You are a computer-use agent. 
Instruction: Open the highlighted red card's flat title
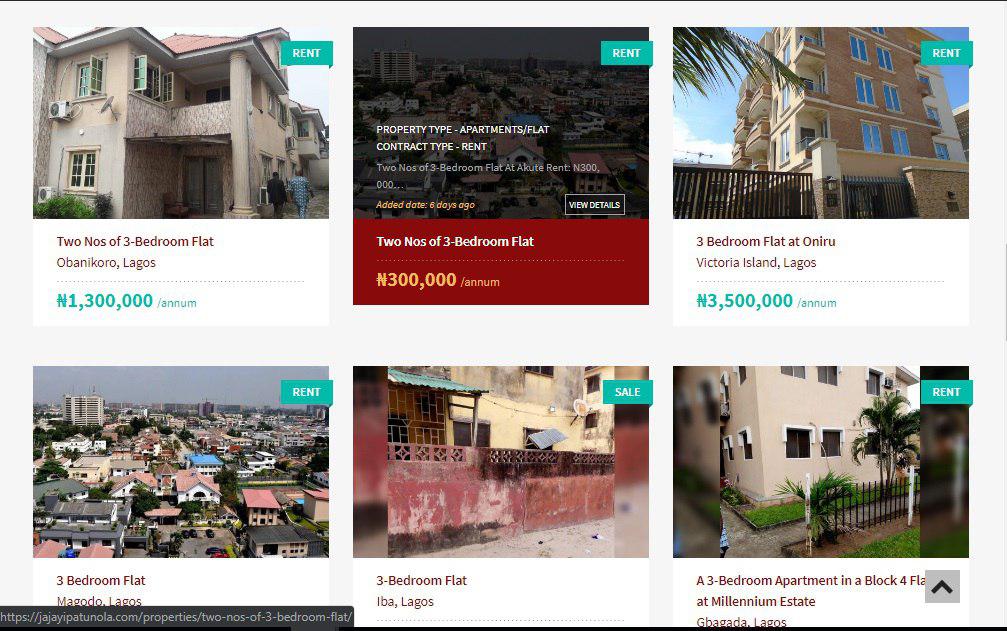pyautogui.click(x=455, y=241)
